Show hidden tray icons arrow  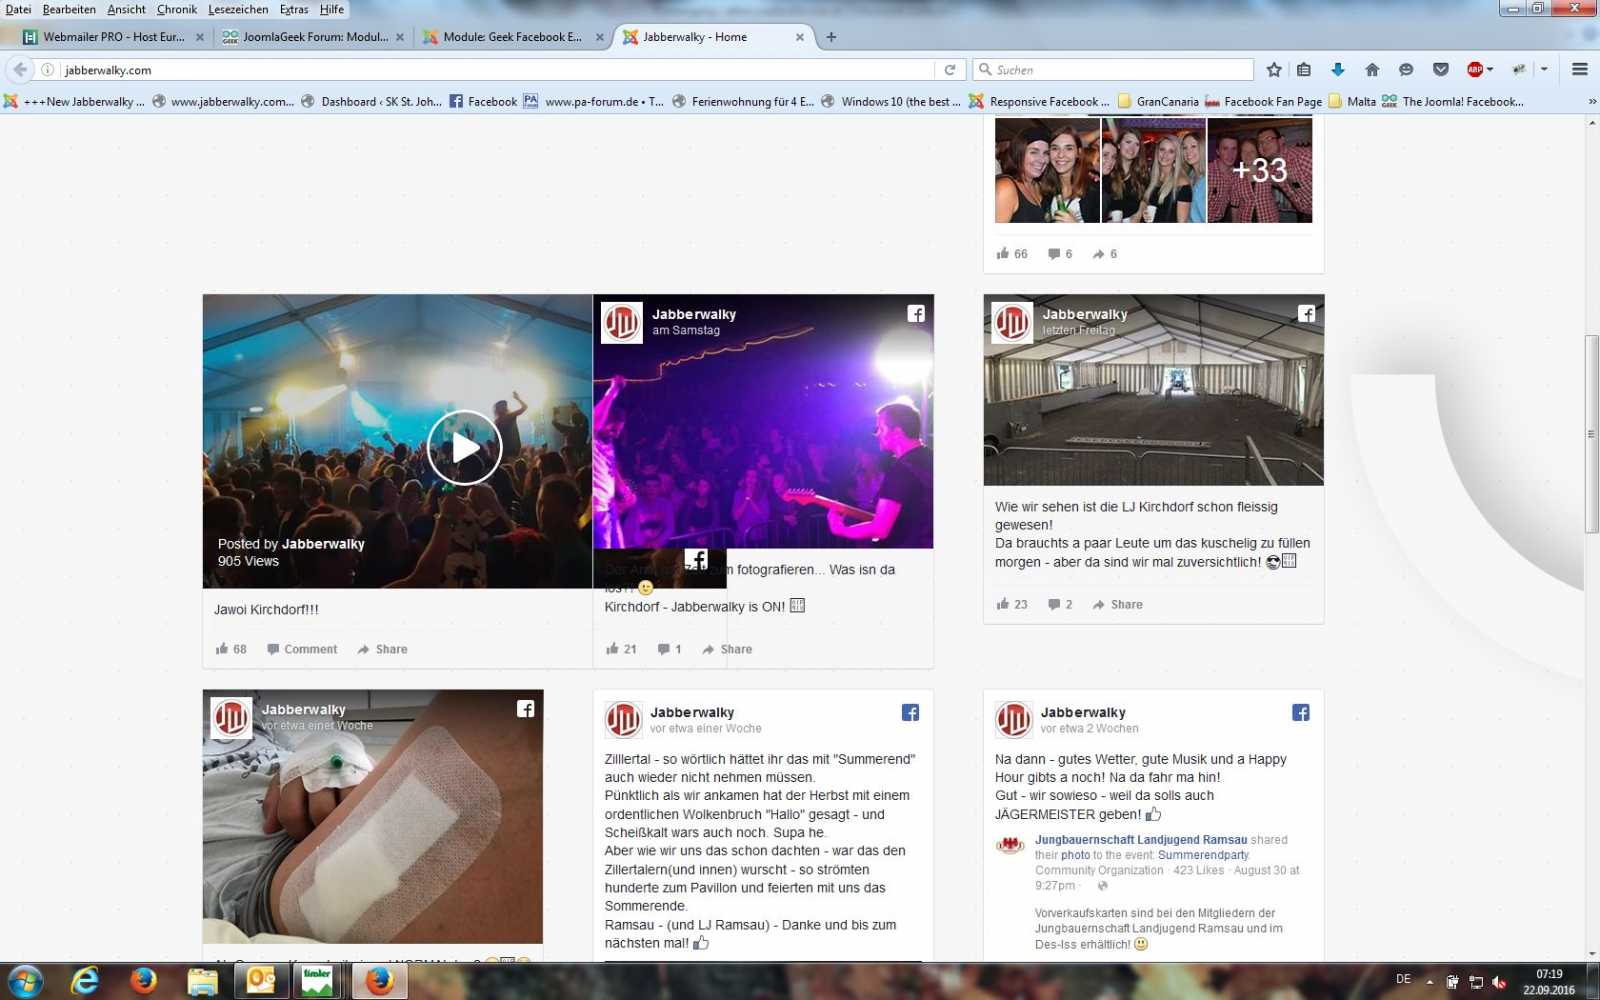[1429, 982]
